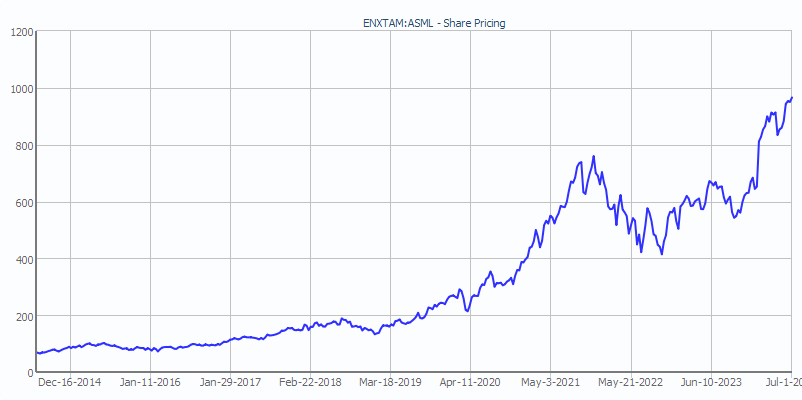Click the ENXTAM:ASML Share Pricing chart title
Image resolution: width=802 pixels, height=400 pixels.
click(433, 23)
